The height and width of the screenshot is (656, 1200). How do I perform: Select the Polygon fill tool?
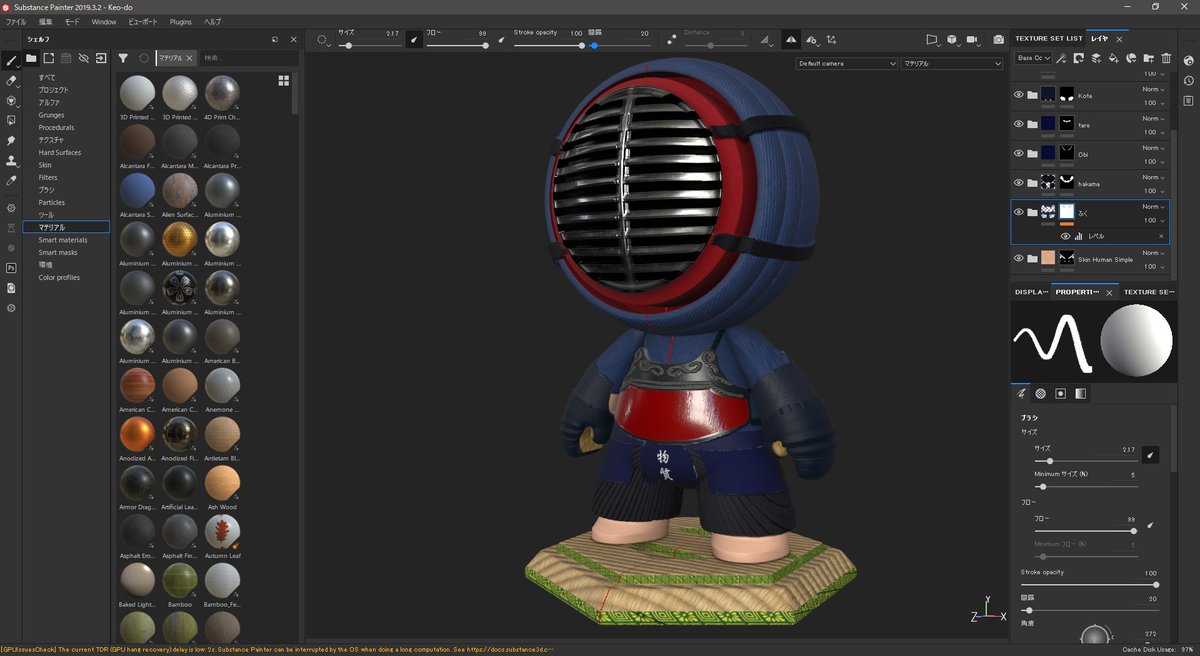point(11,120)
